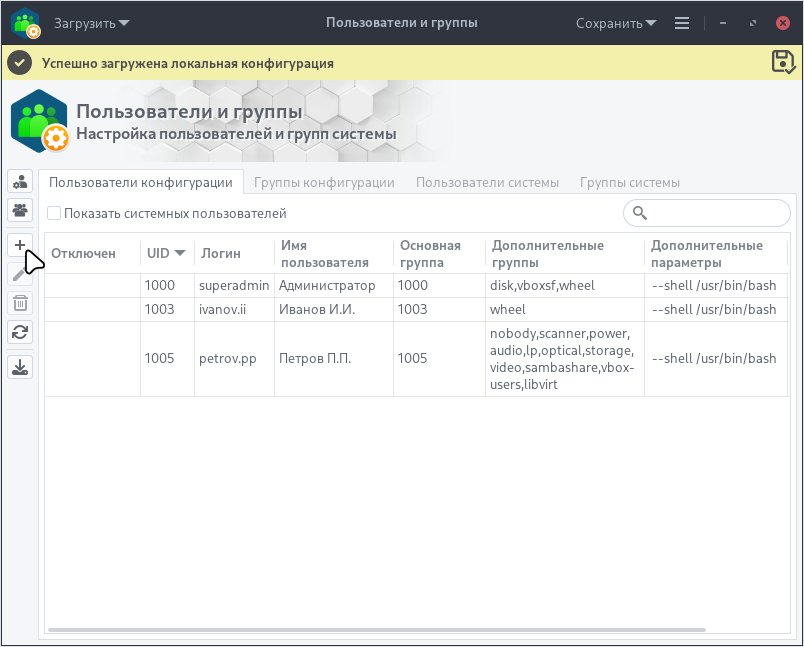Add a new user with the plus icon
The height and width of the screenshot is (647, 804).
19,243
